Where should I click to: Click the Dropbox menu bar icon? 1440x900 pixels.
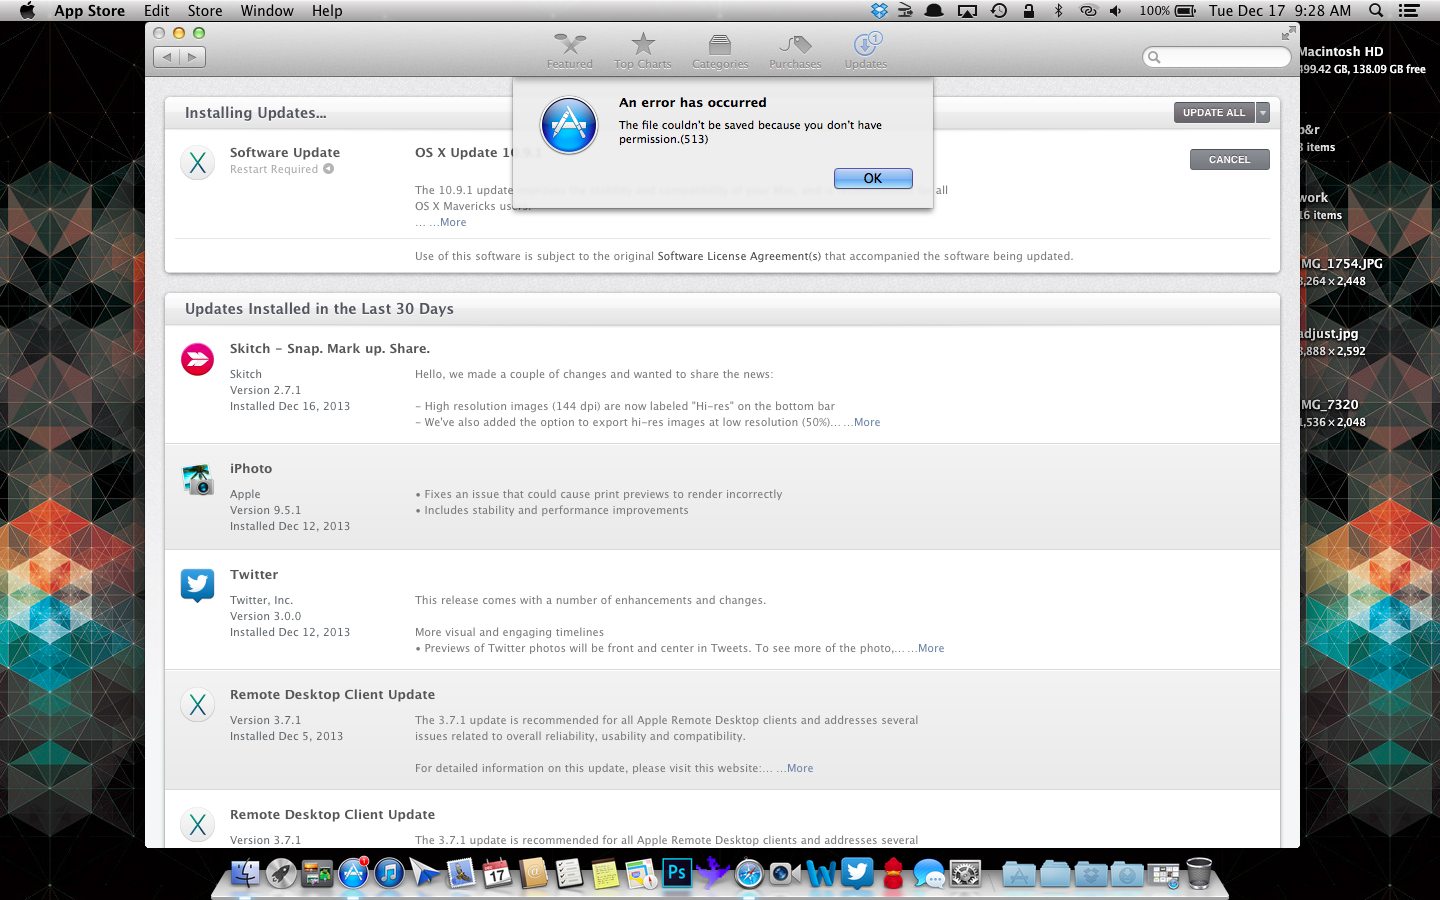pos(879,10)
